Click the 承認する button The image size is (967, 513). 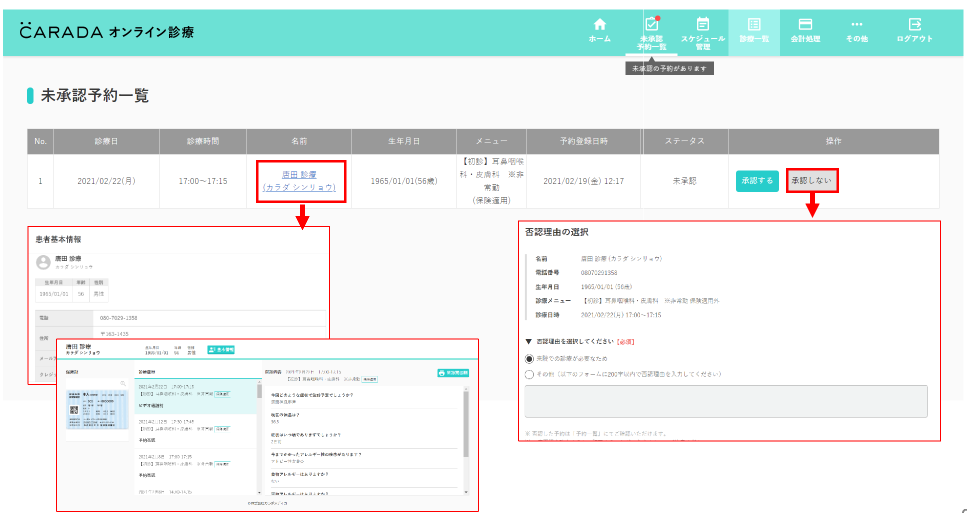click(x=757, y=181)
